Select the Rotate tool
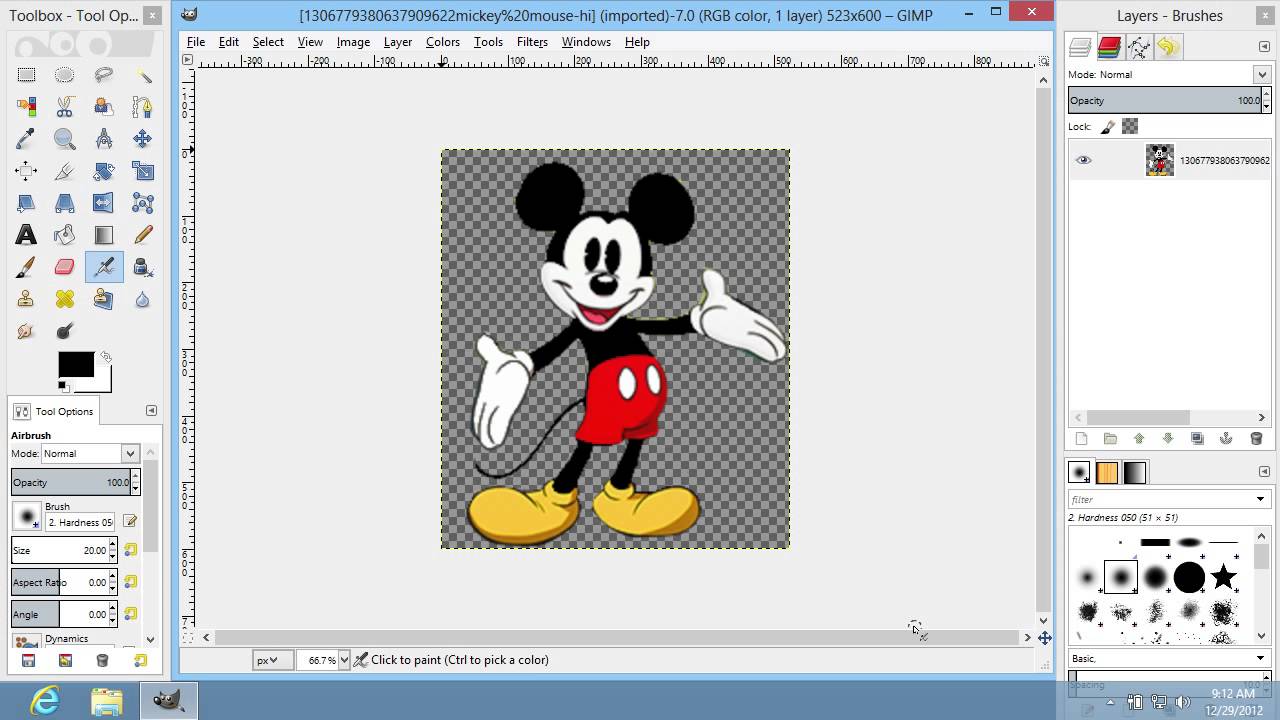Screen dimensions: 1280x720 click(103, 171)
